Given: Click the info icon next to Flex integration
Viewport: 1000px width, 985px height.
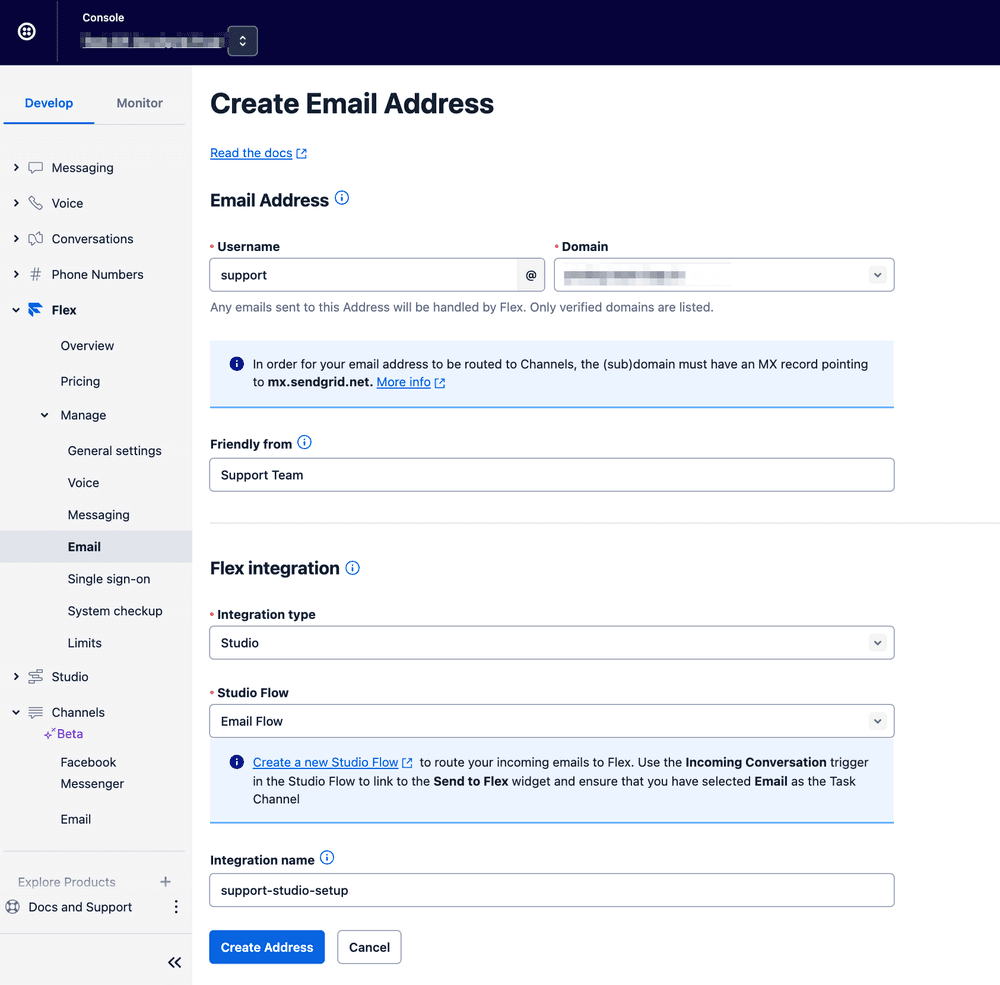Looking at the screenshot, I should point(351,568).
